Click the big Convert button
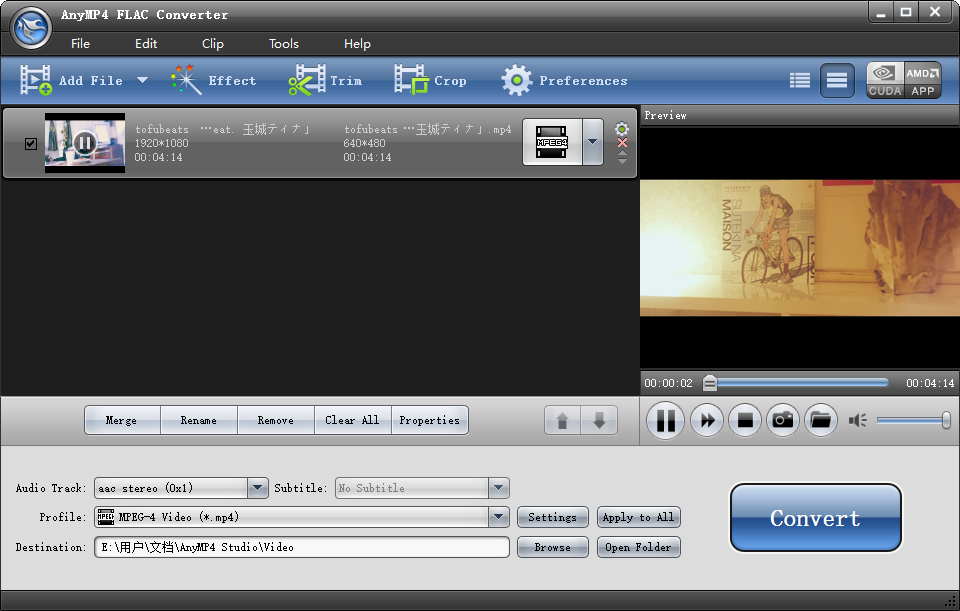 [815, 518]
